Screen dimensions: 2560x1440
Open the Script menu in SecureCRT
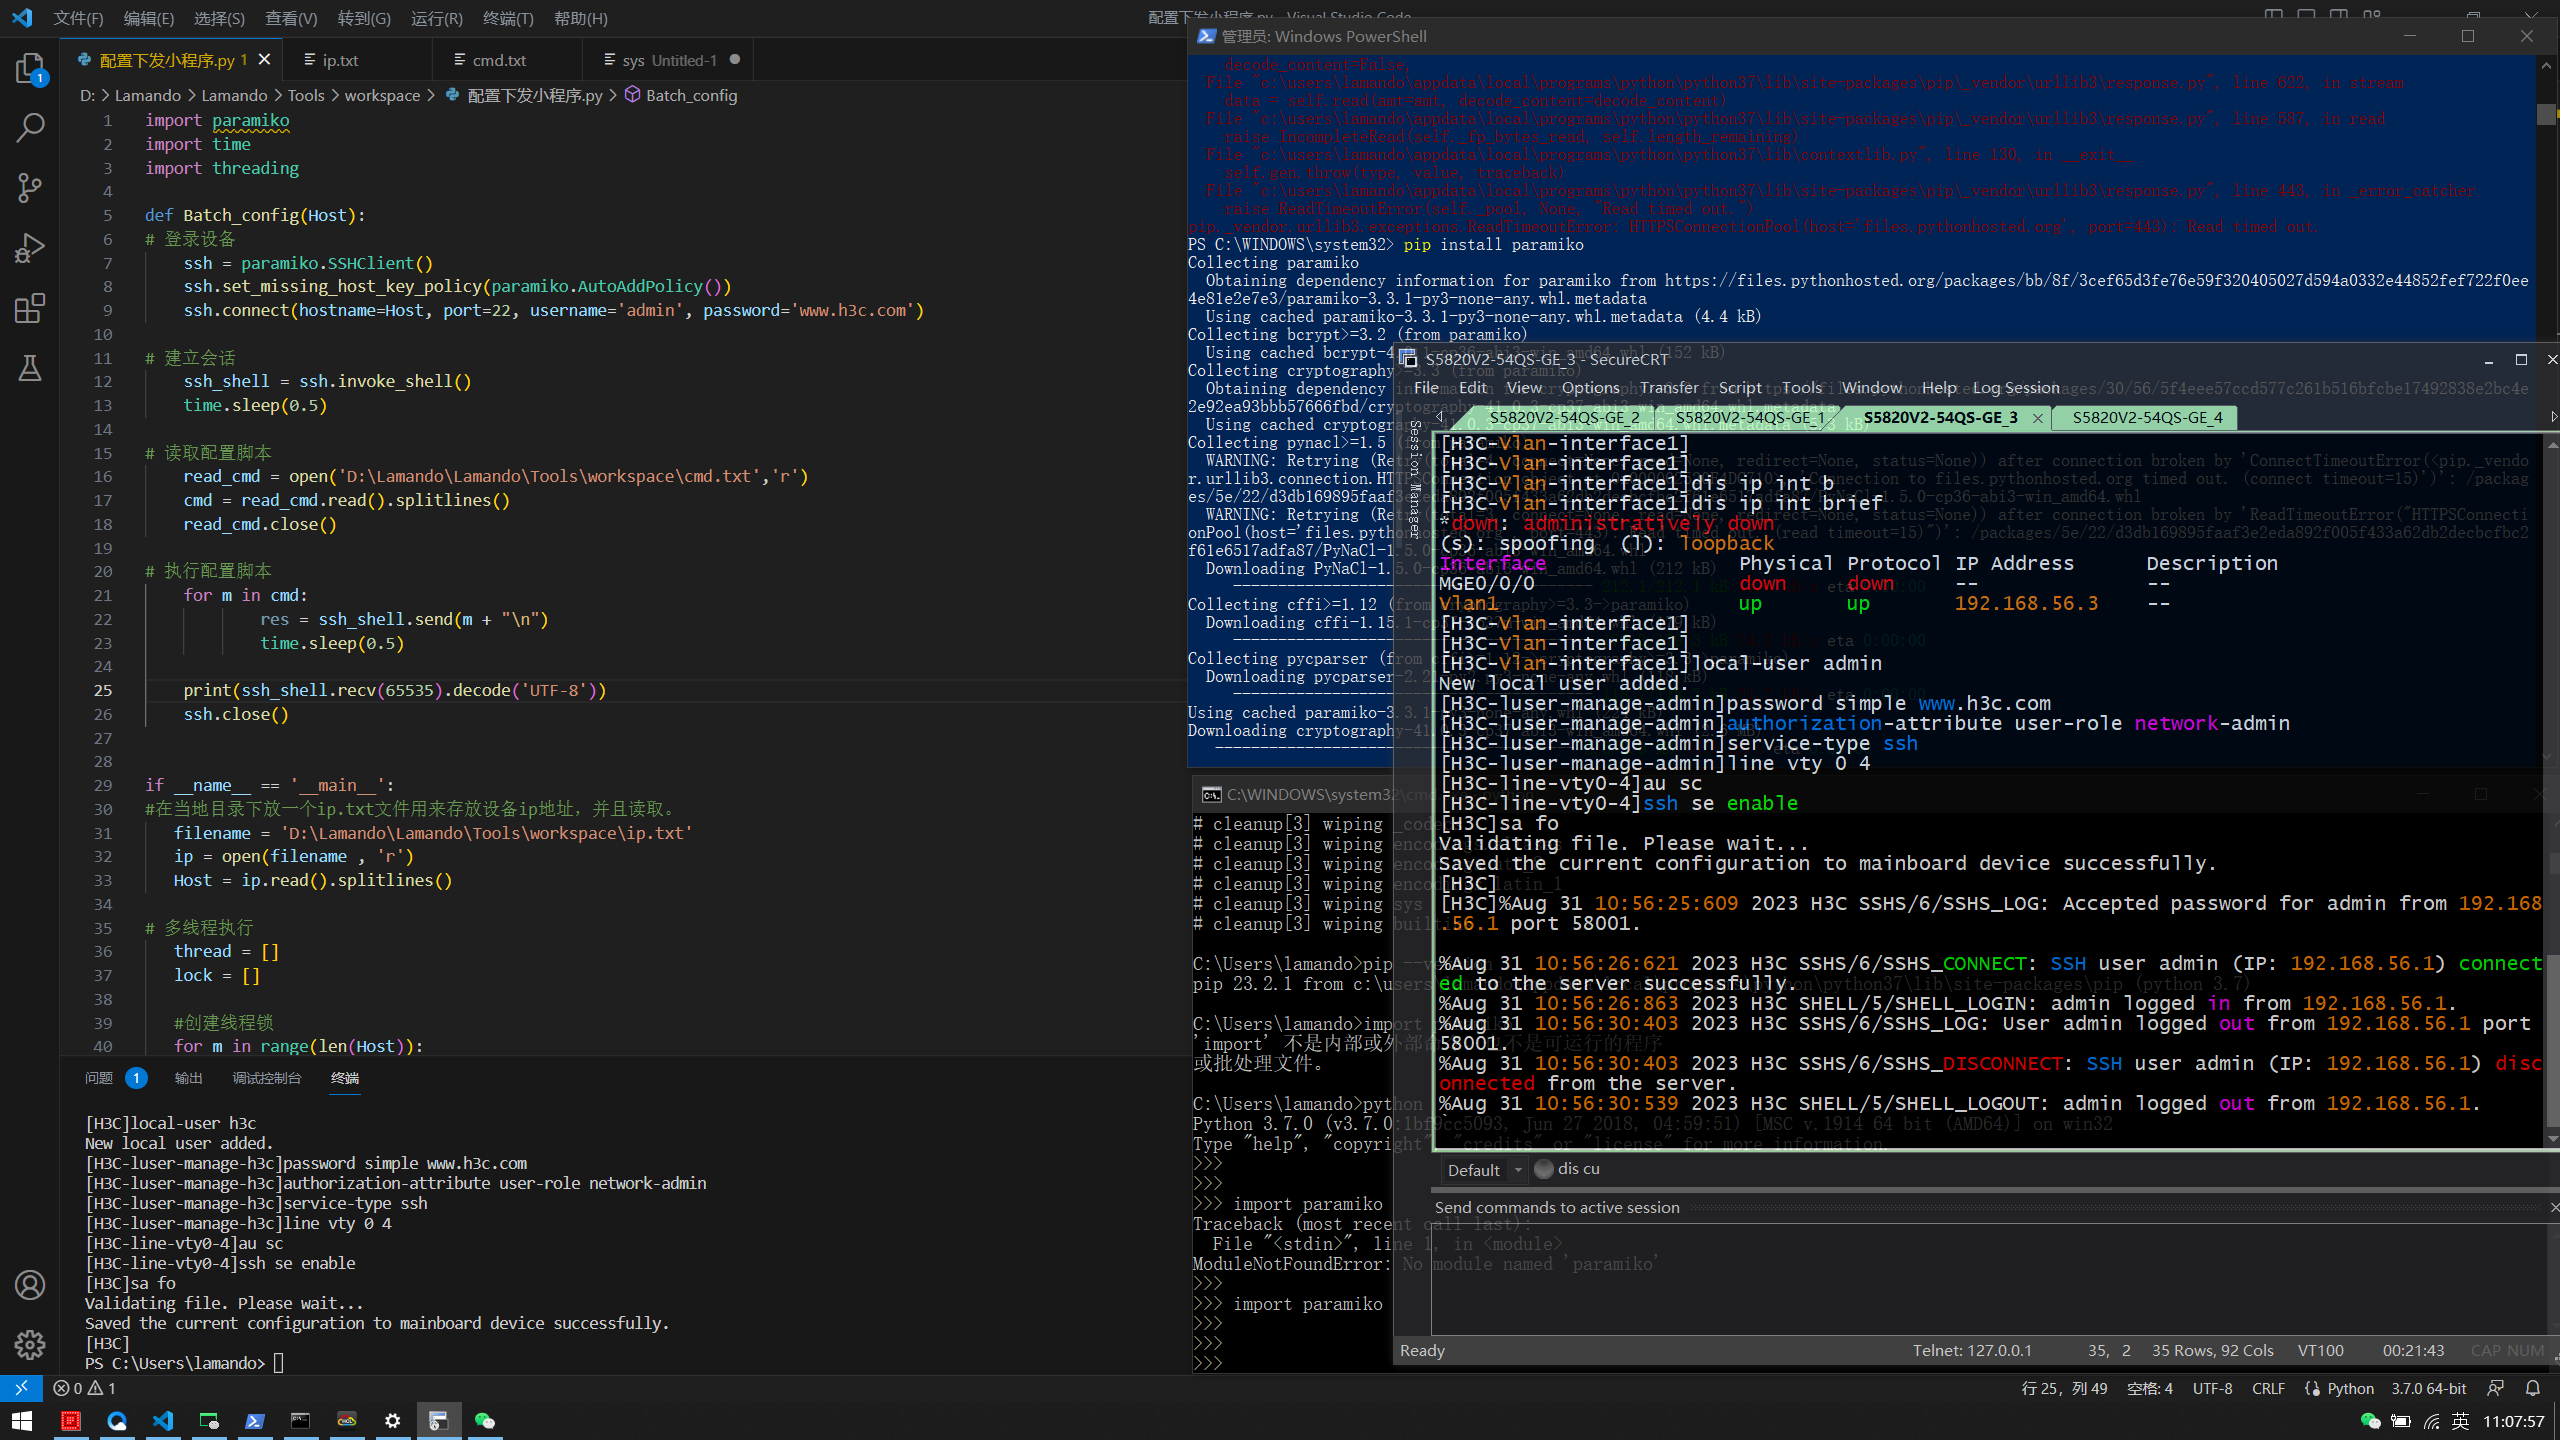[x=1739, y=388]
